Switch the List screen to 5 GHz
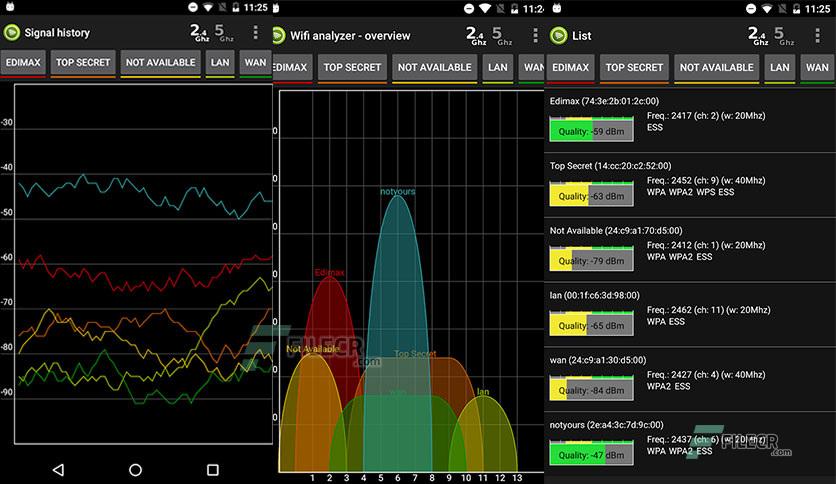The width and height of the screenshot is (836, 484). pyautogui.click(x=784, y=36)
